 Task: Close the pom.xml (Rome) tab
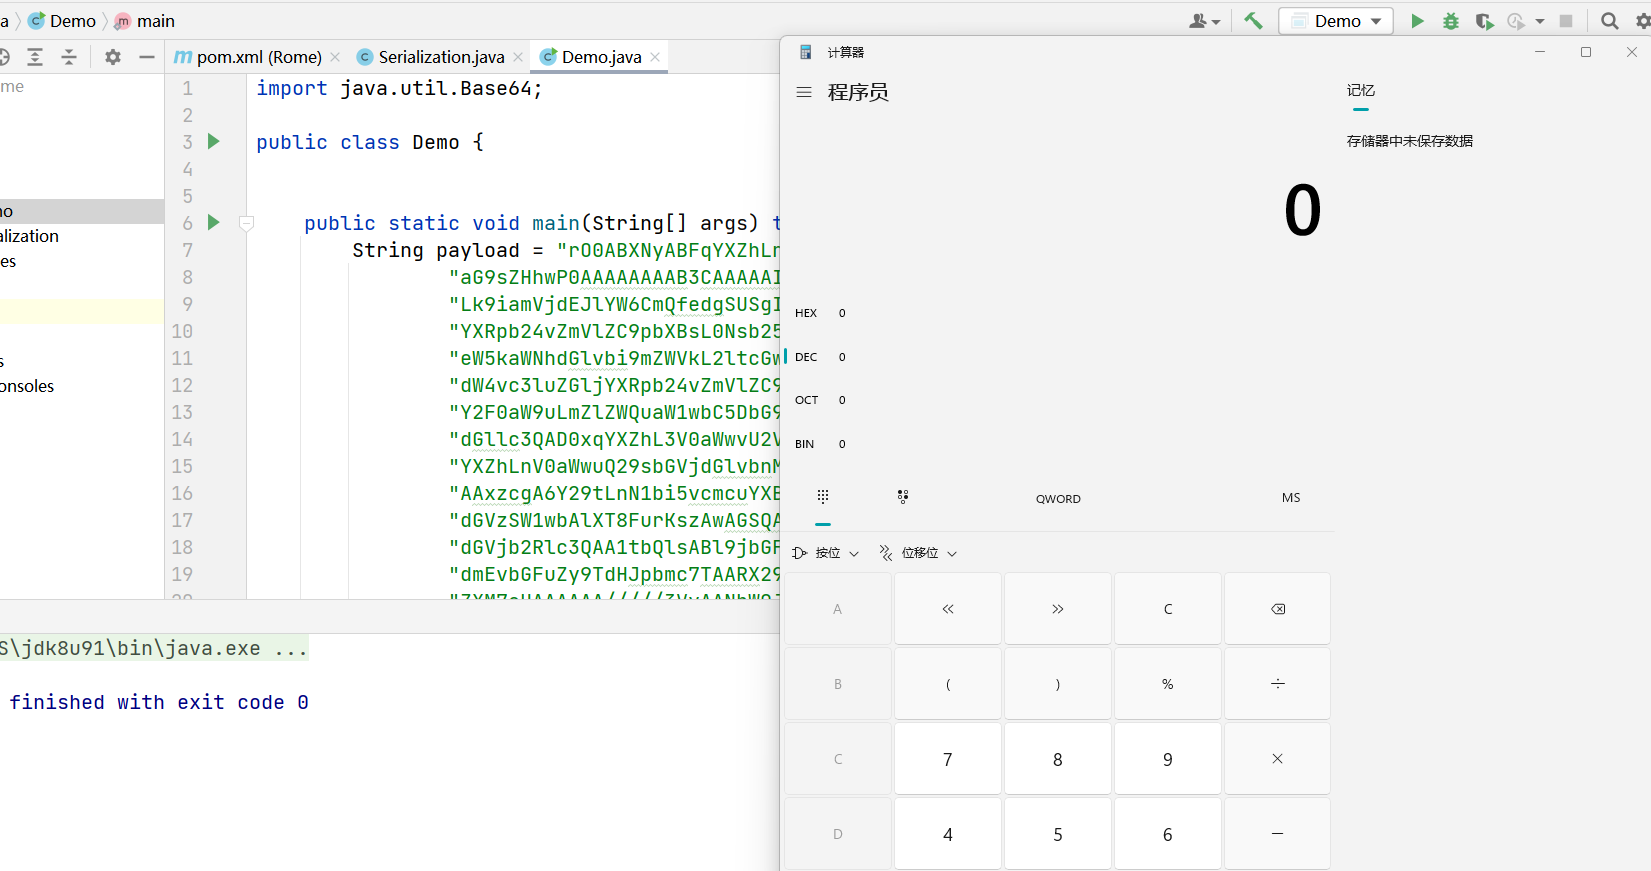click(335, 57)
